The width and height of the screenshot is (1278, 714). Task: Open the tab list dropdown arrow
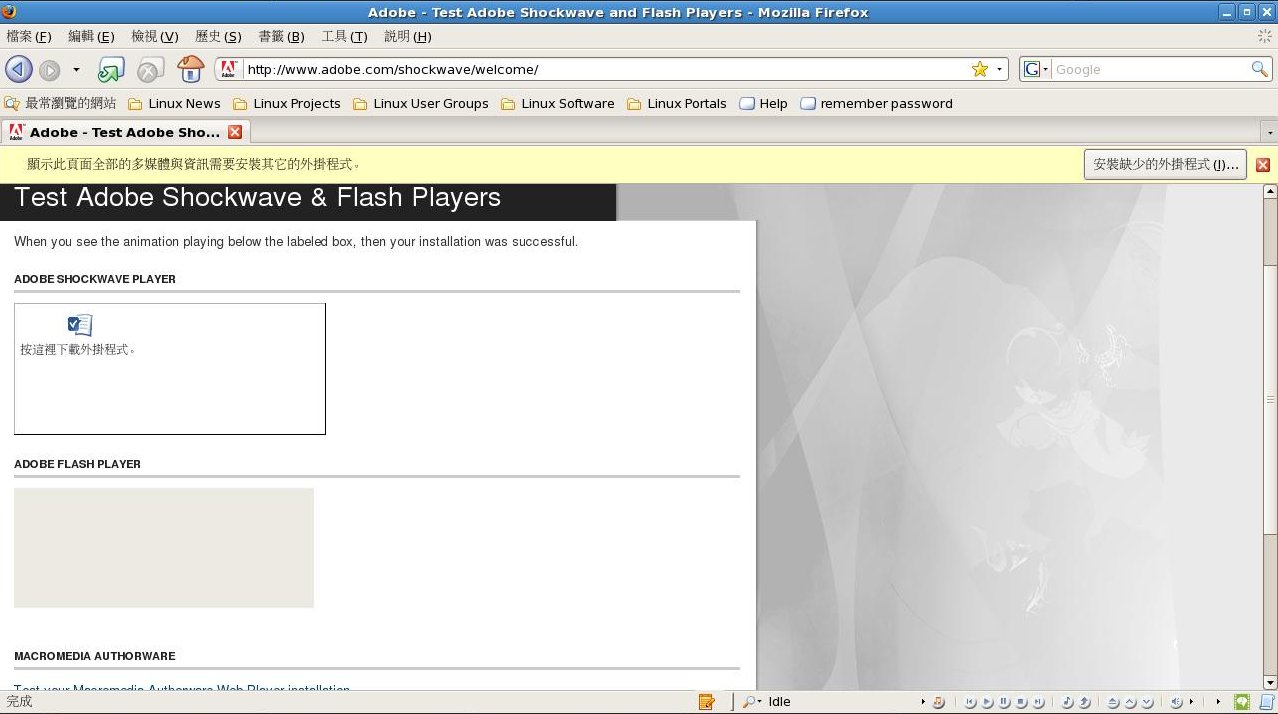1269,133
